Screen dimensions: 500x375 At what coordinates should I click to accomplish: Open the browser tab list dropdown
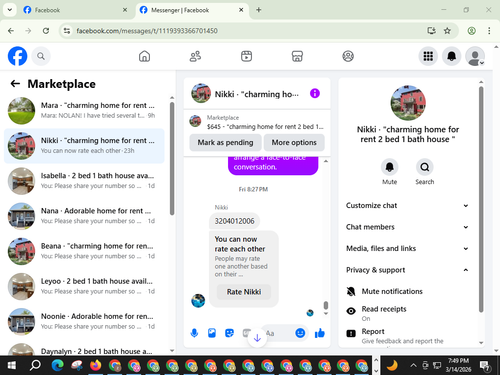tap(10, 10)
